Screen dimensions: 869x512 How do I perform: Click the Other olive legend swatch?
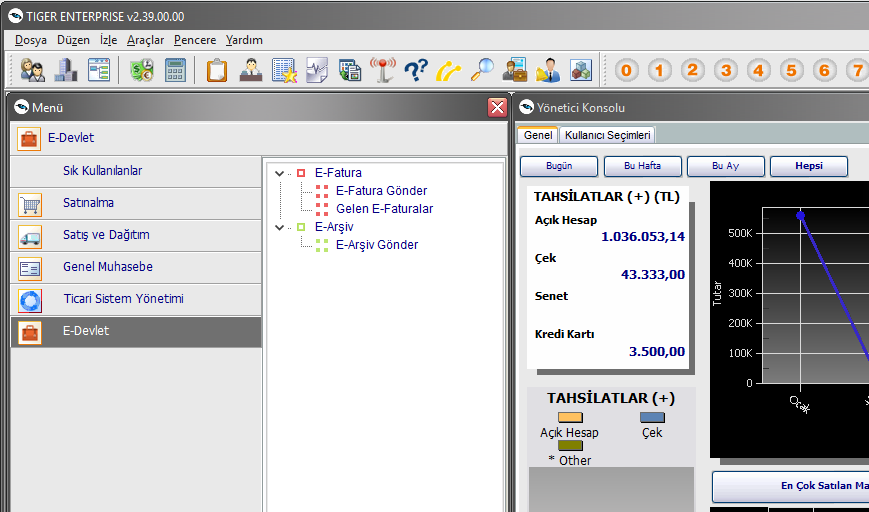570,446
